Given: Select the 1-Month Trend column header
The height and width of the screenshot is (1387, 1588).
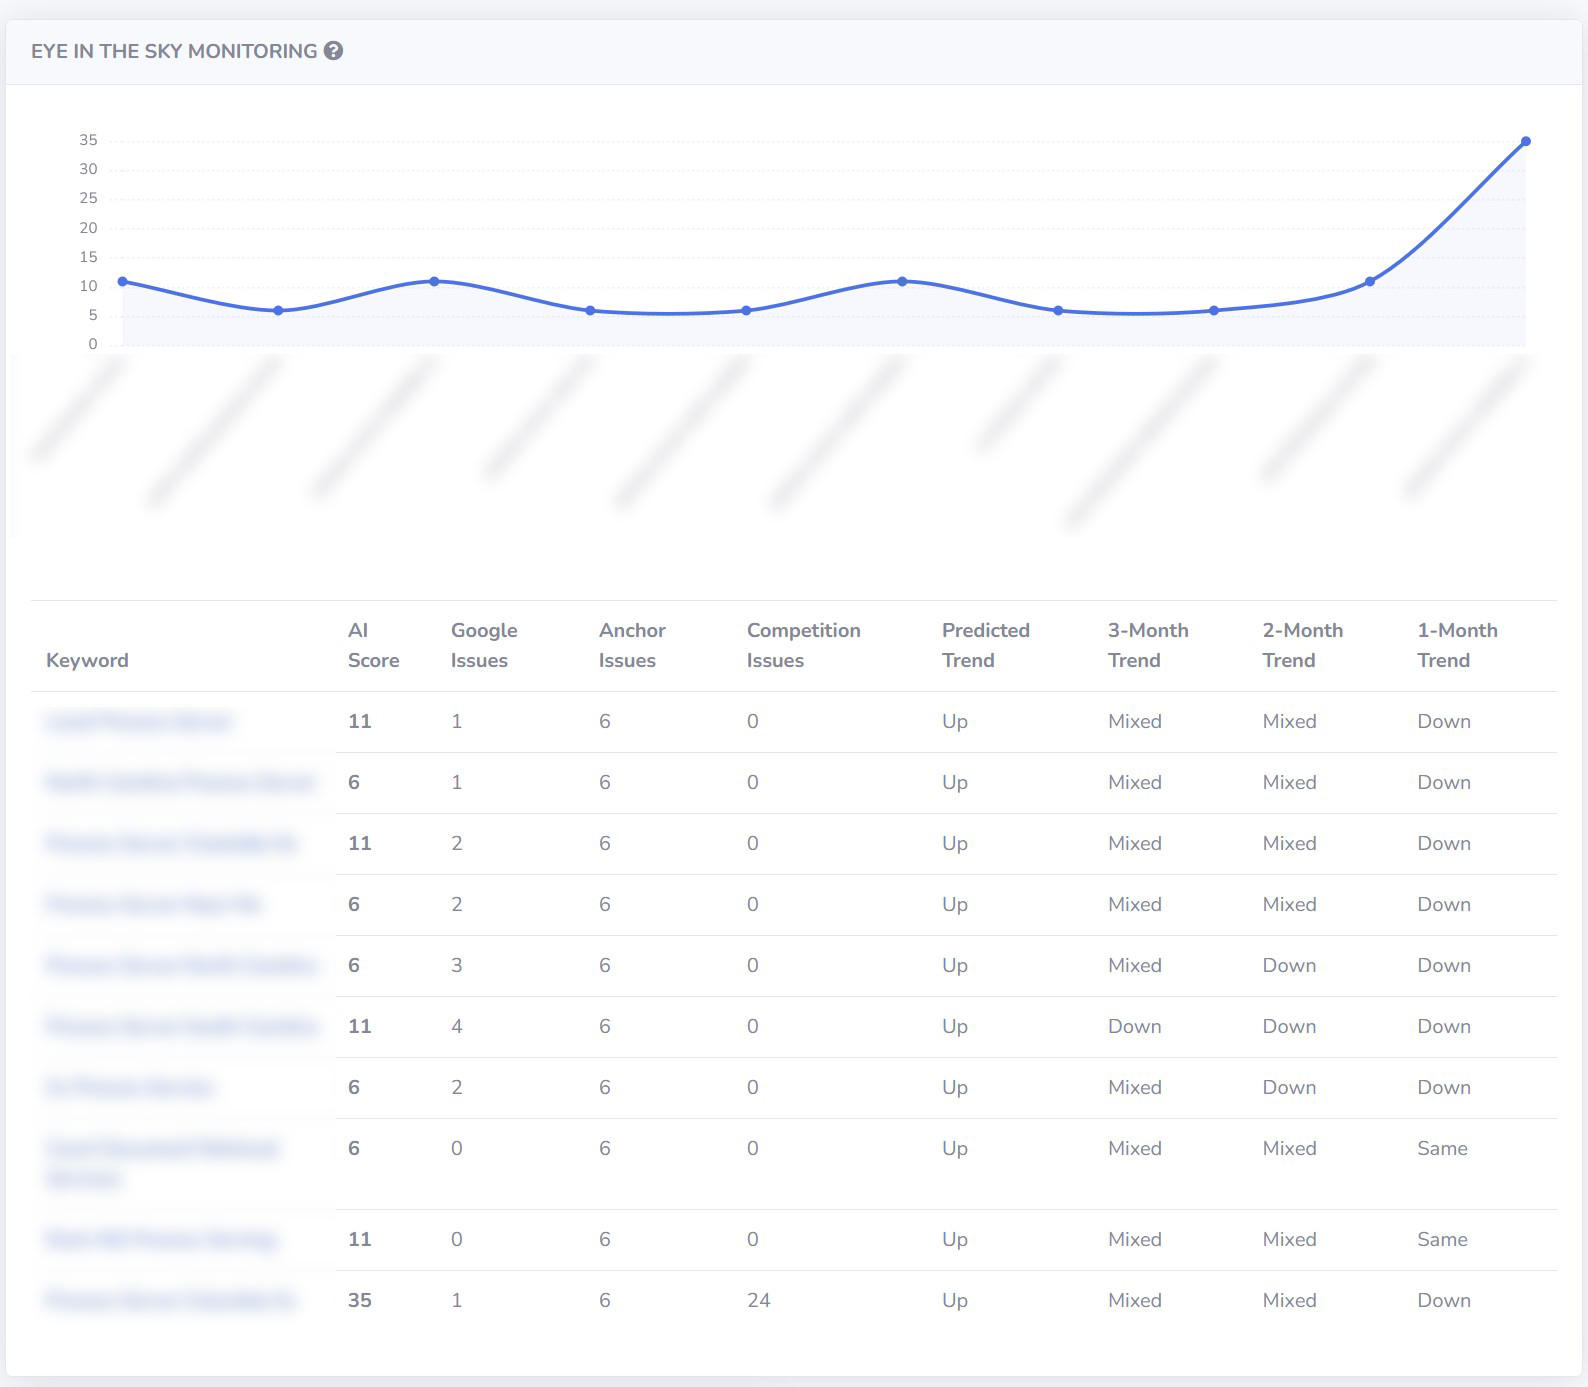Looking at the screenshot, I should click(1457, 645).
